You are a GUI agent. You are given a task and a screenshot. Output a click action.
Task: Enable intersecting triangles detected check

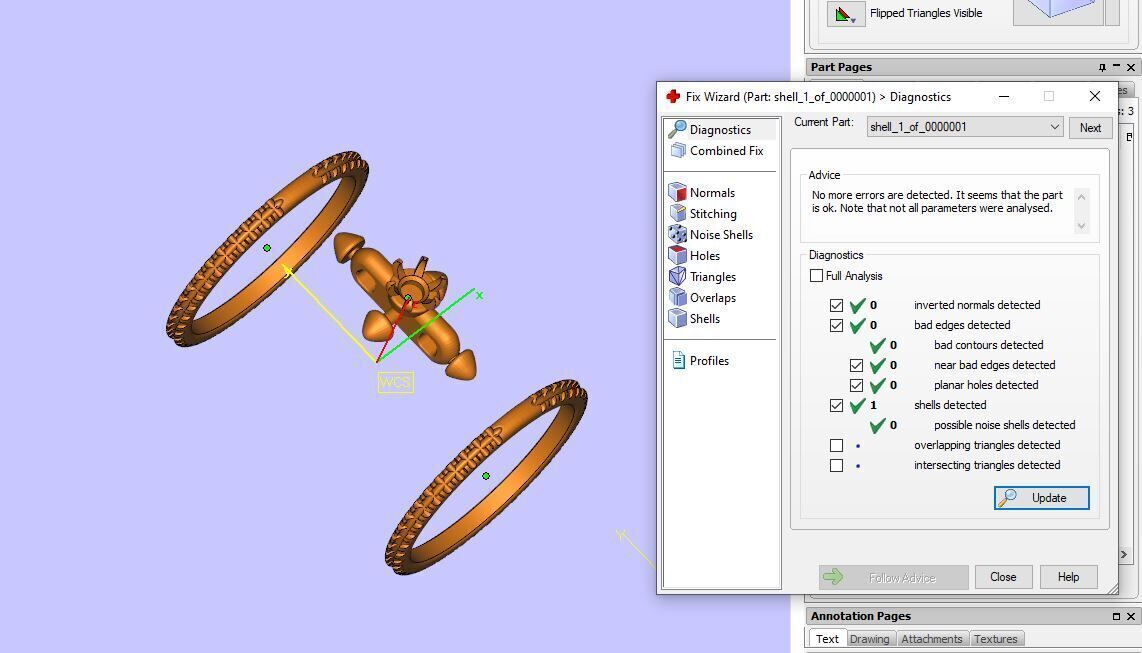[x=836, y=465]
